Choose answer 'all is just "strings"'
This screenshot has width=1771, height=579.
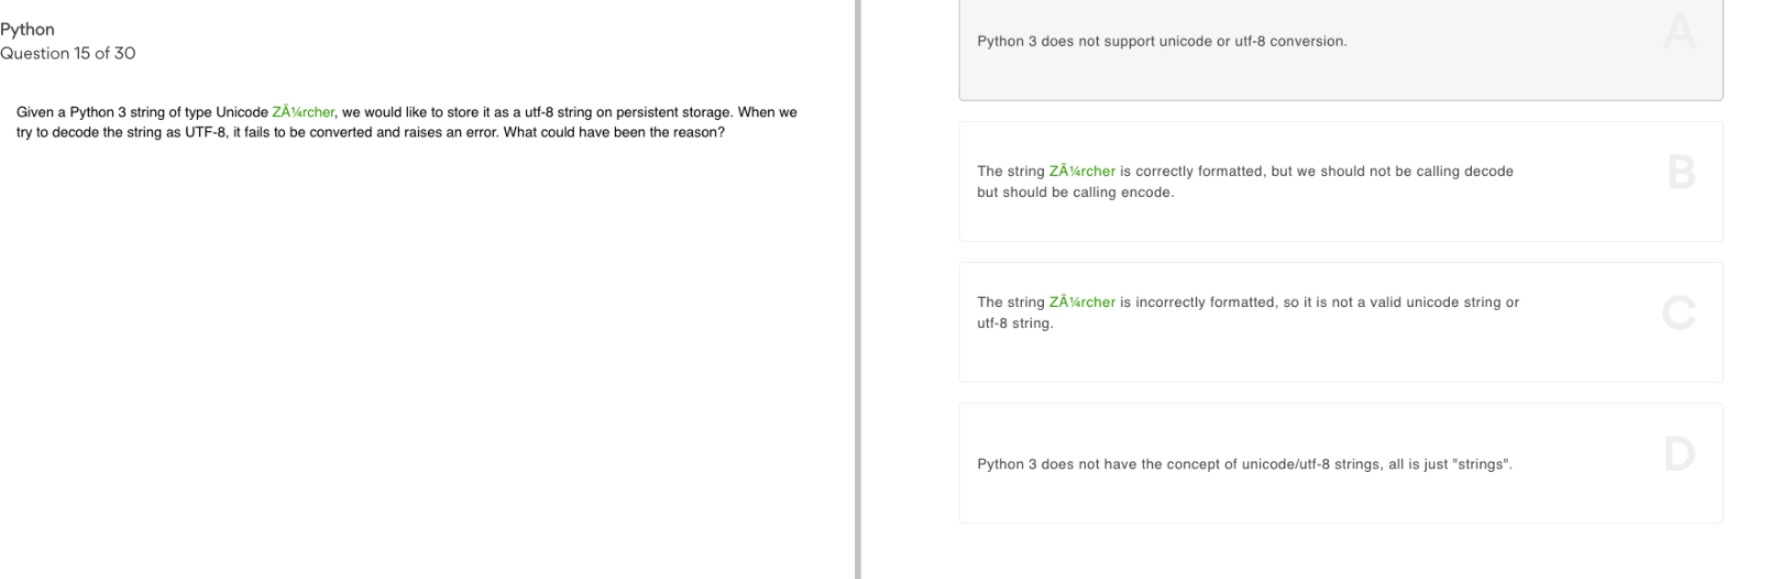coord(1340,463)
